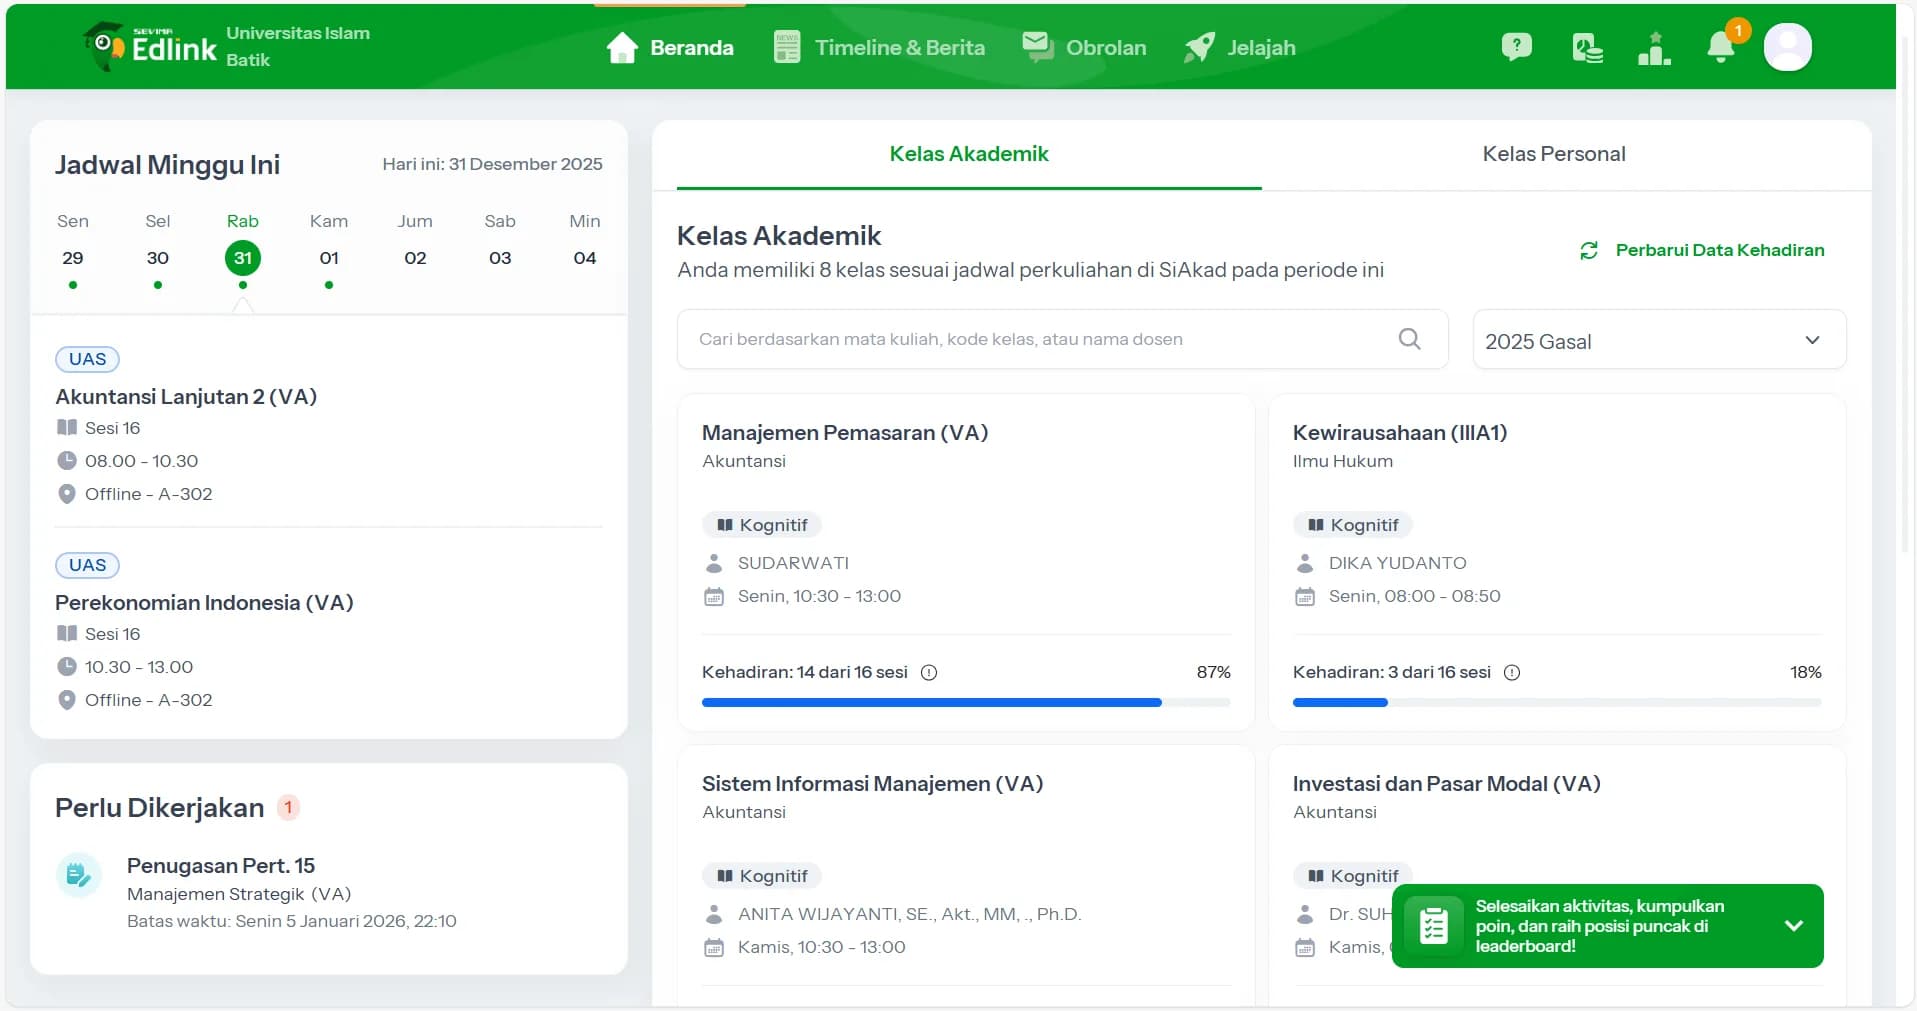
Task: Open the notifications bell
Action: click(x=1721, y=46)
